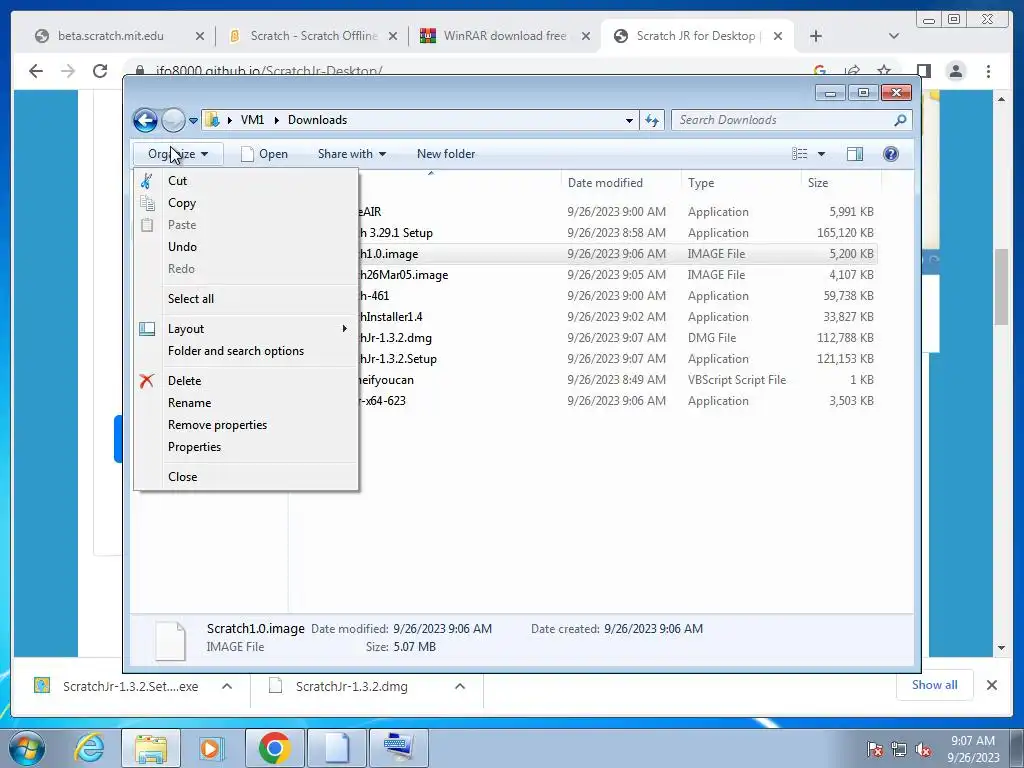
Task: Click Downloads in the address breadcrumb
Action: click(x=317, y=120)
